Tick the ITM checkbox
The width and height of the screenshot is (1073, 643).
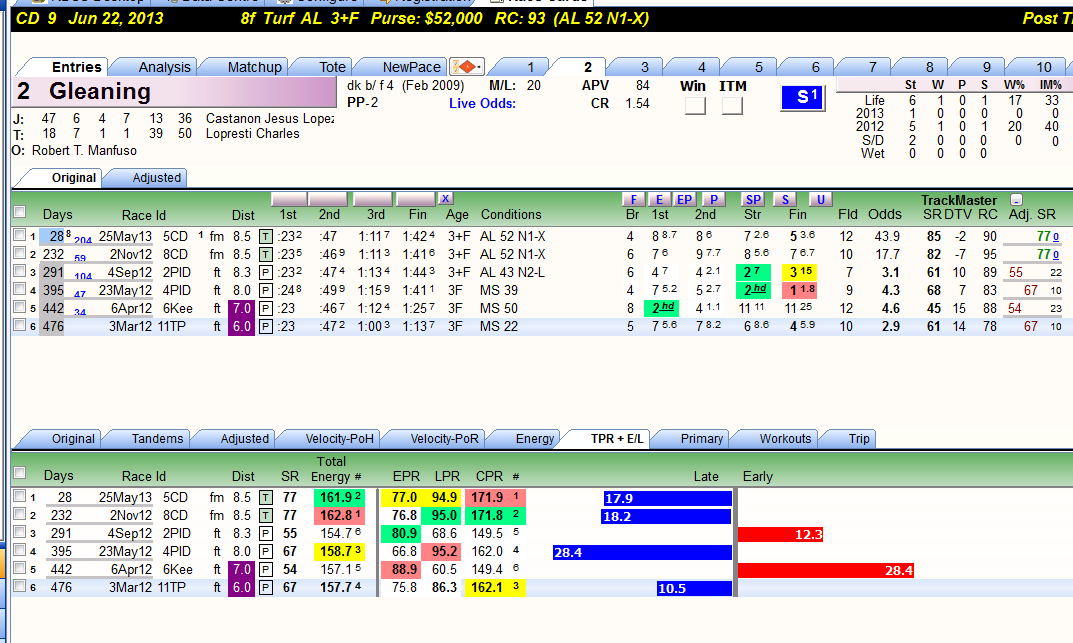pos(732,105)
